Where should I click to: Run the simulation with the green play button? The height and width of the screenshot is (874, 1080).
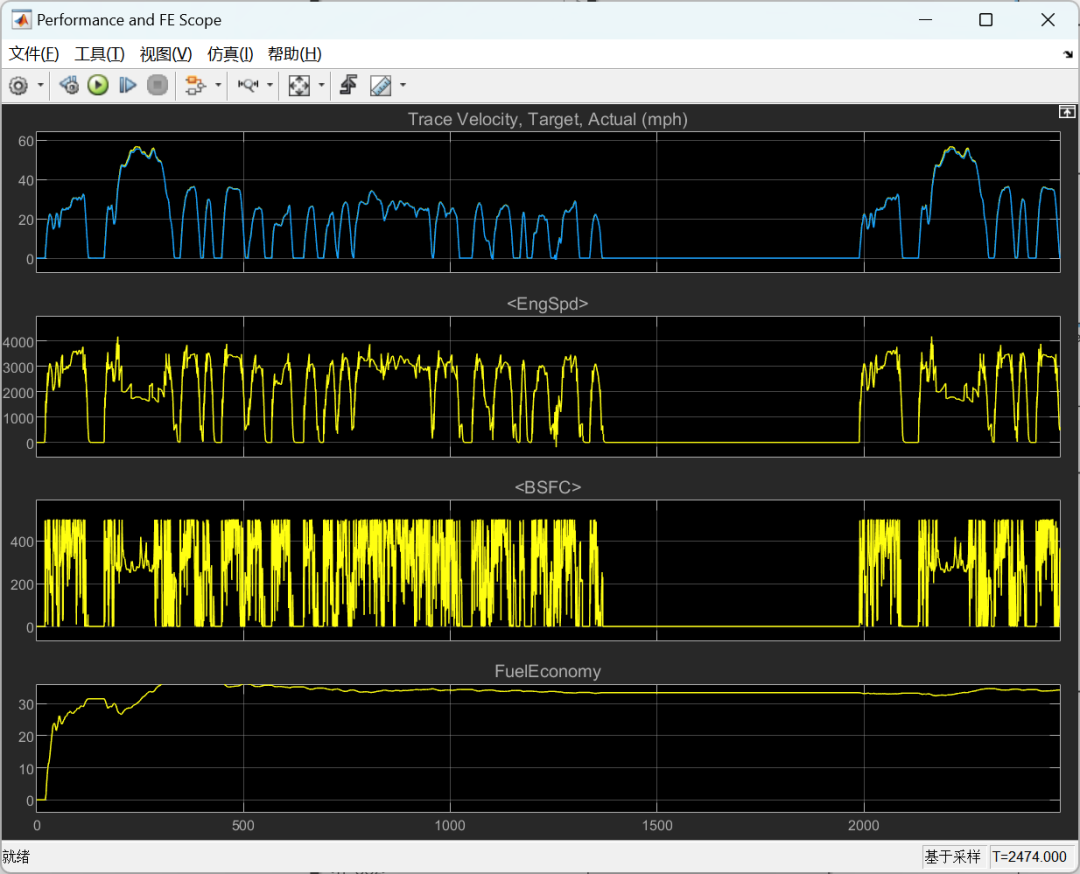point(98,85)
